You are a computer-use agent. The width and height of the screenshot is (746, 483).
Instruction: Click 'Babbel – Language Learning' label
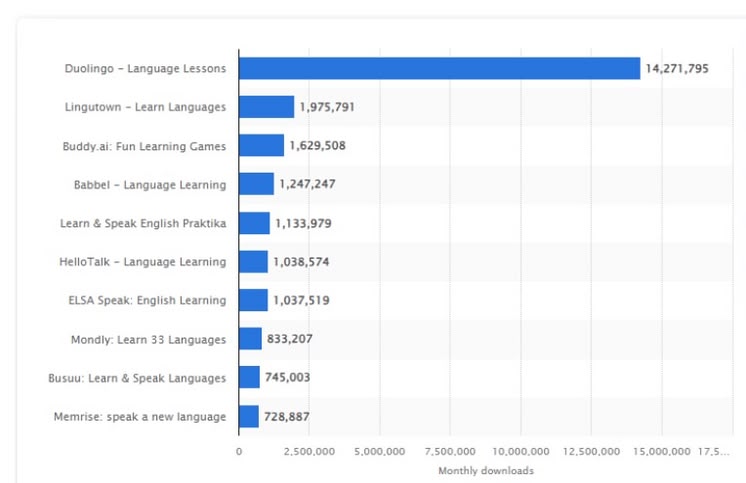coord(150,185)
